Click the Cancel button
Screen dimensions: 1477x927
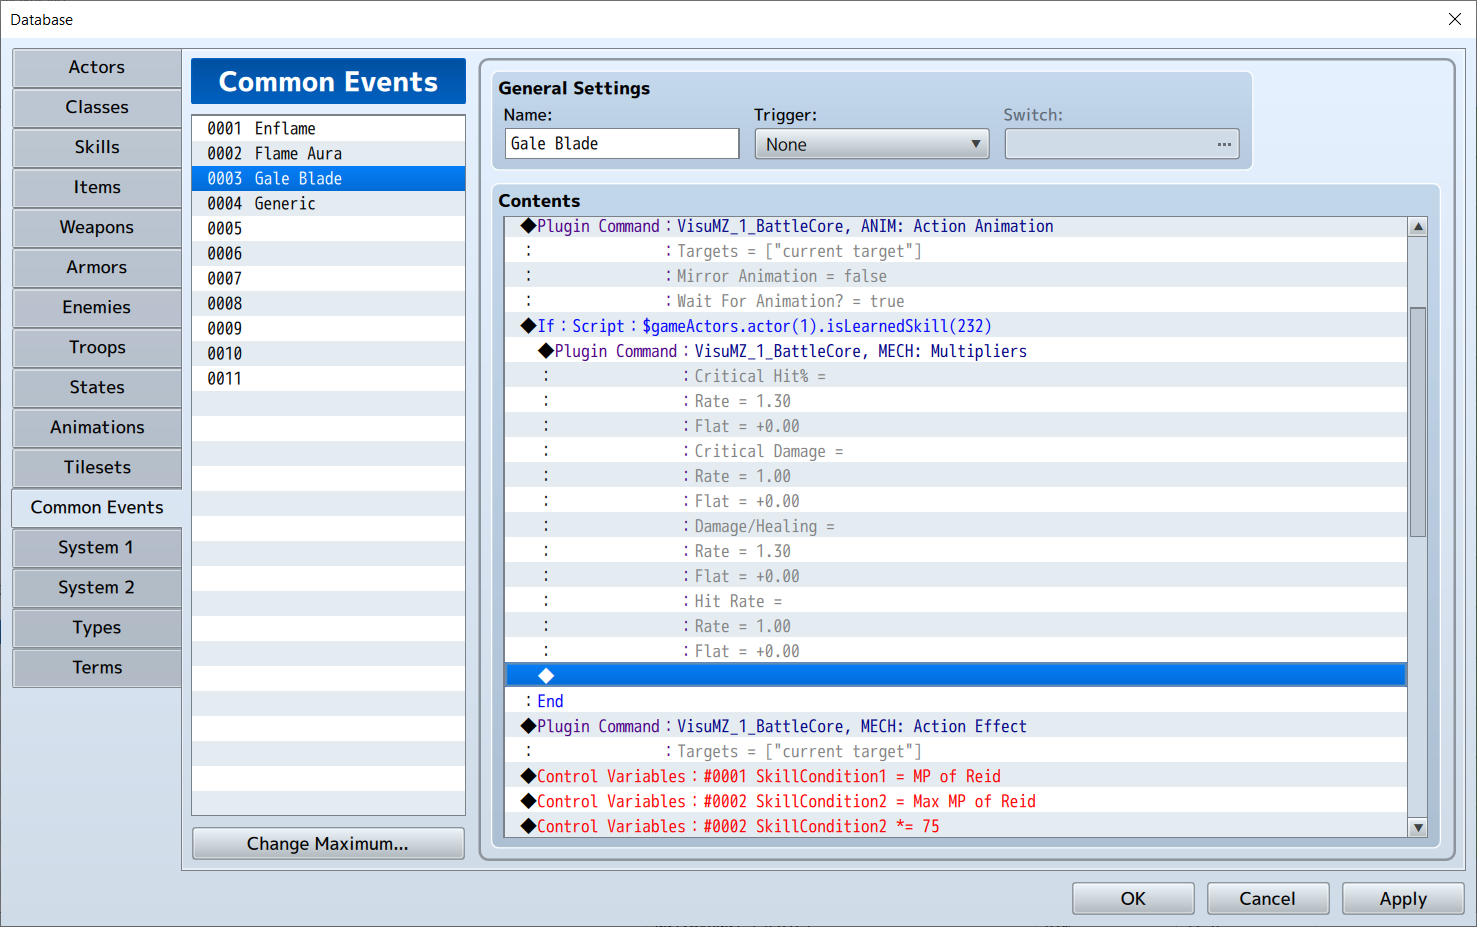(x=1268, y=899)
